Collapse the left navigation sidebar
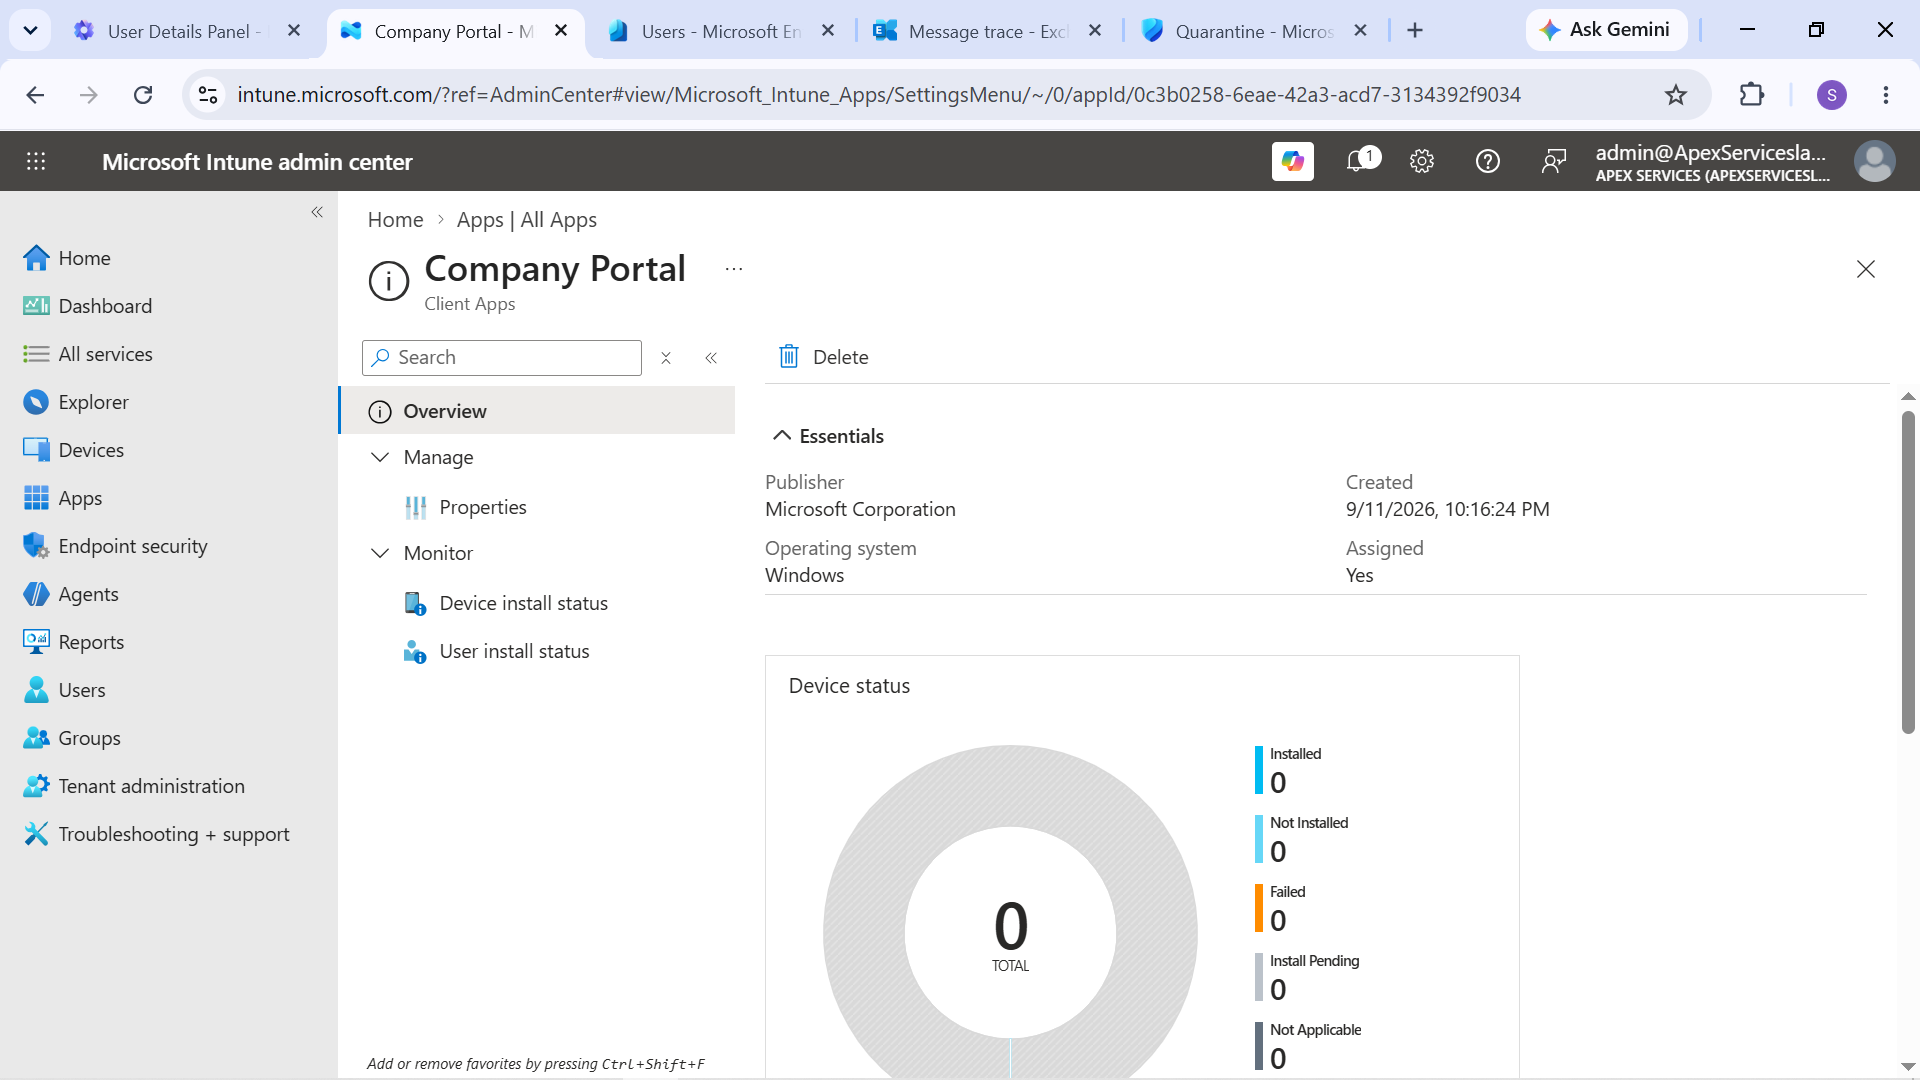The height and width of the screenshot is (1080, 1920). (317, 212)
